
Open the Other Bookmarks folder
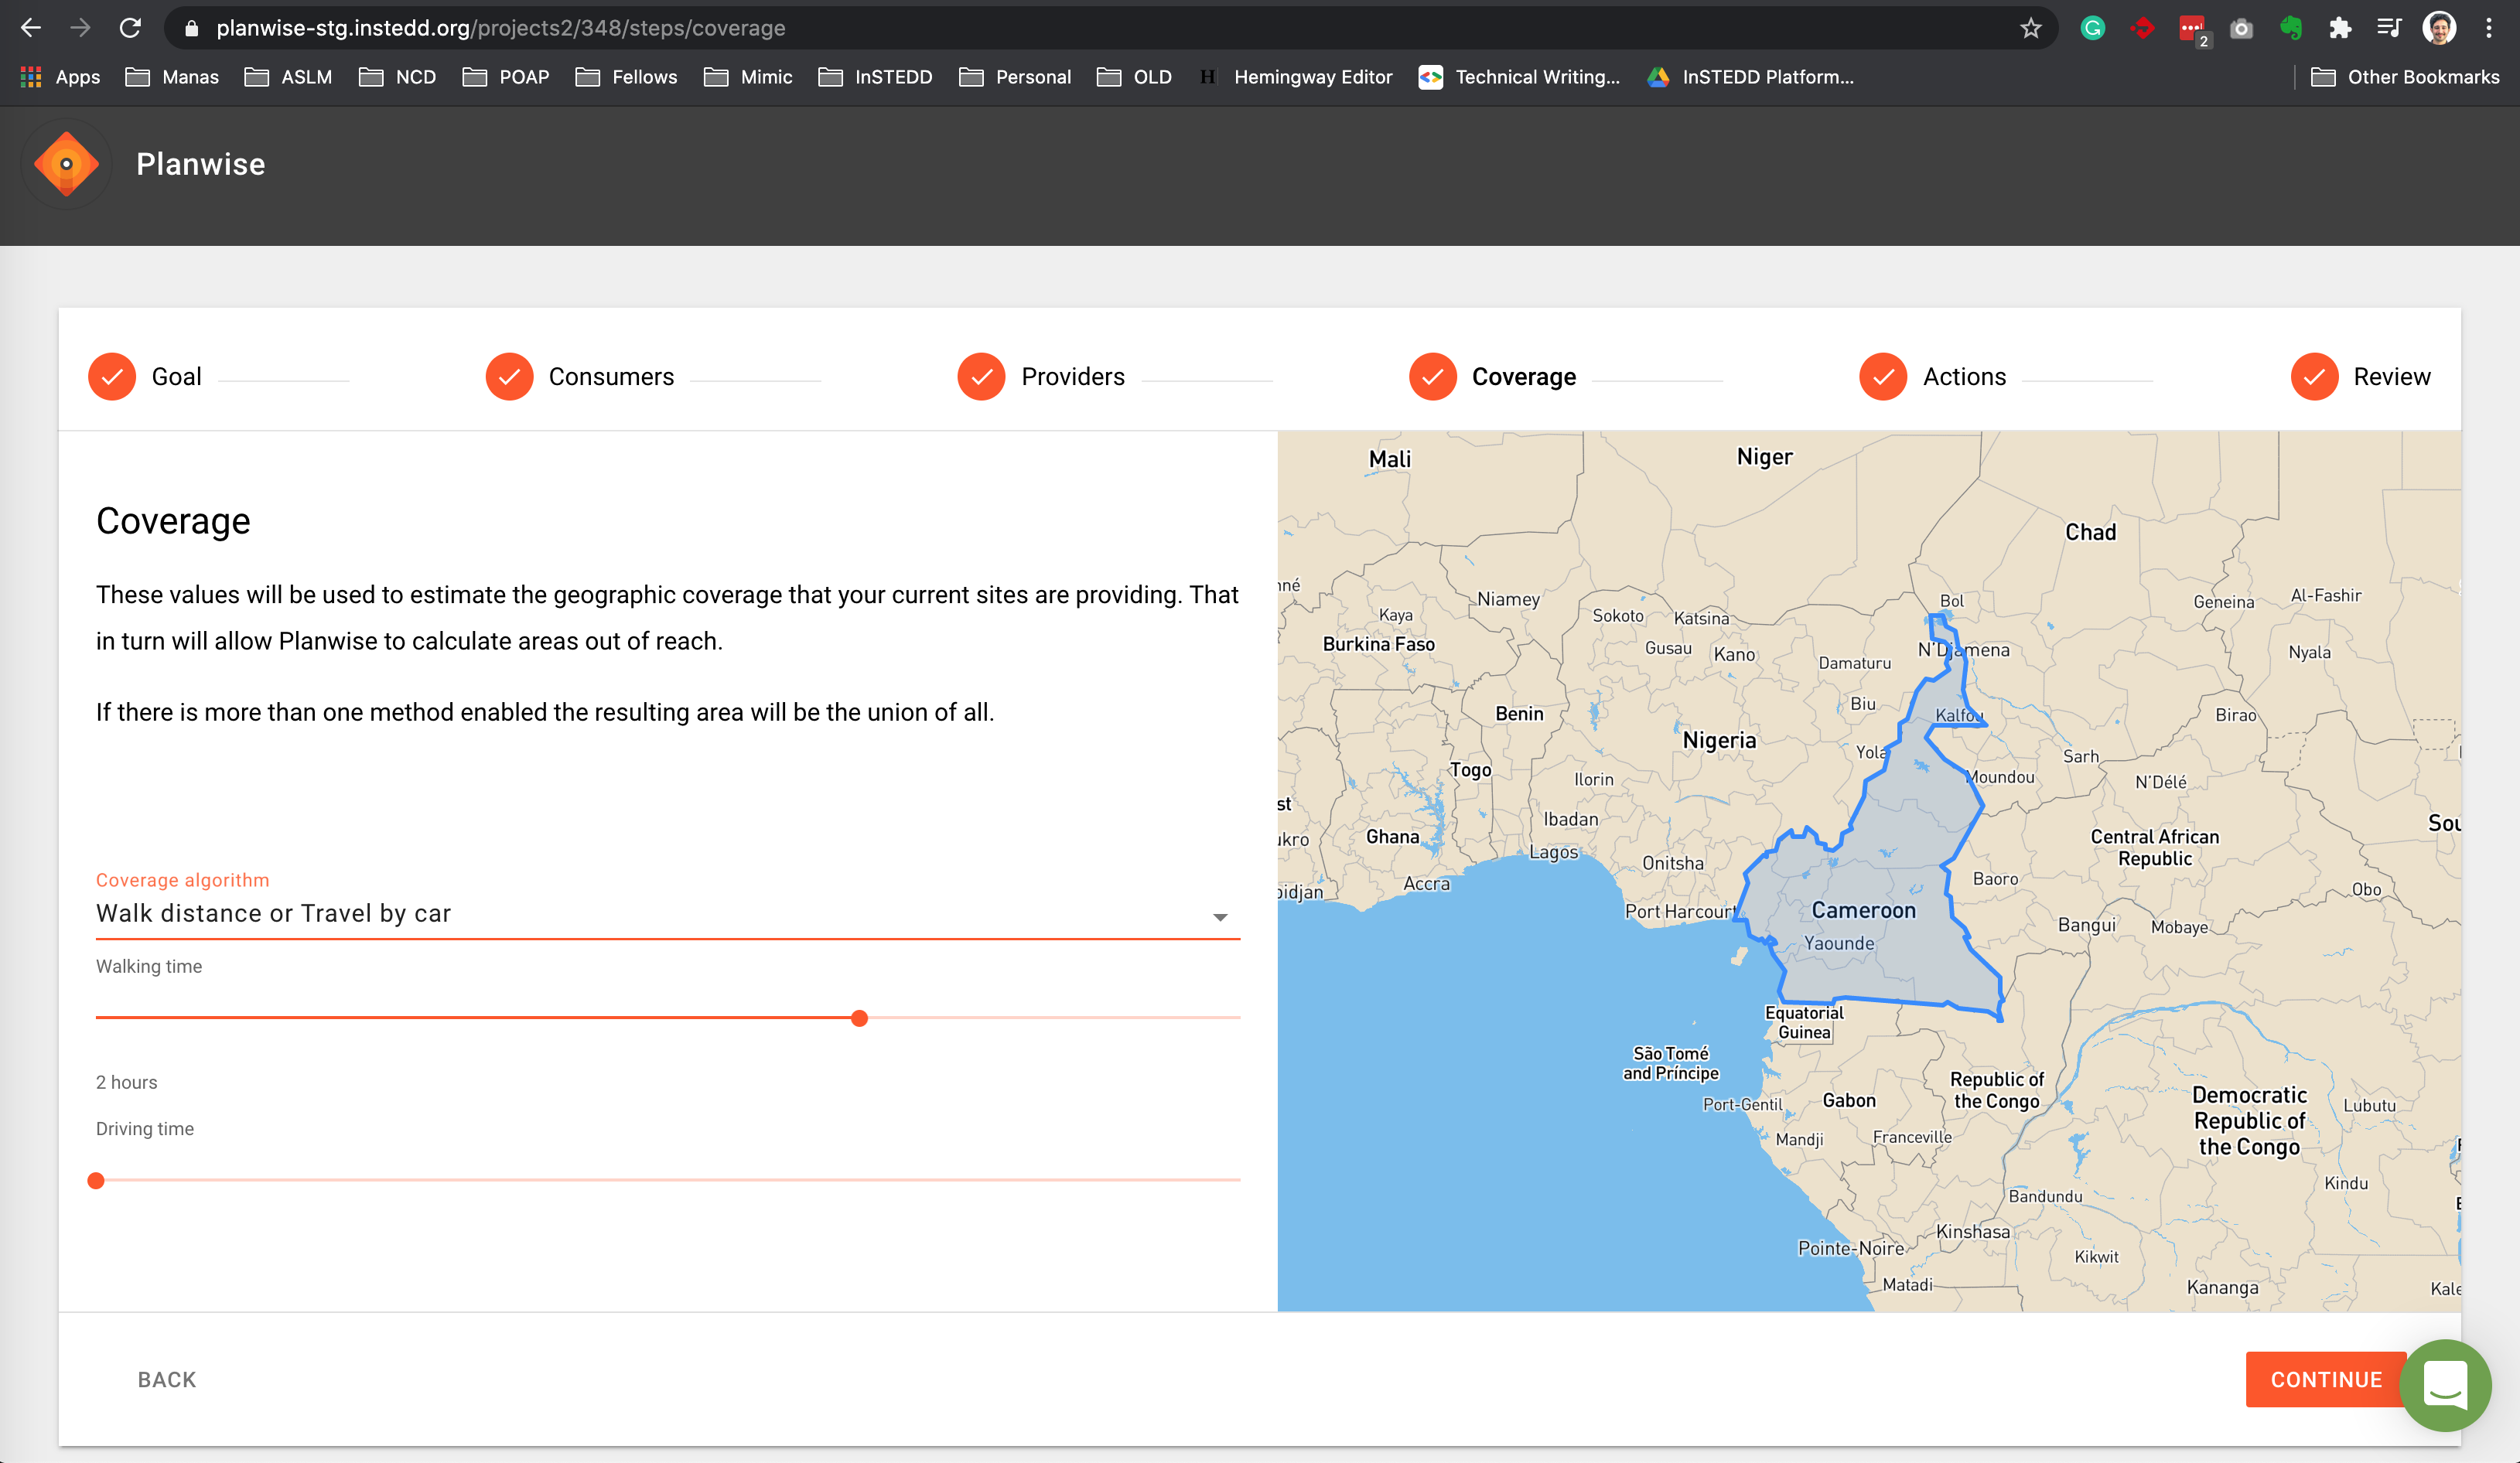pos(2405,77)
